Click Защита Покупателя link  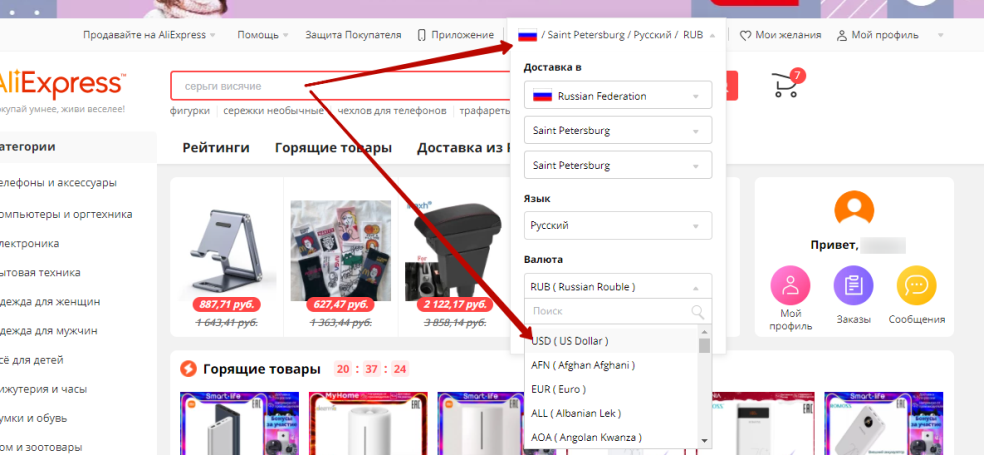(x=353, y=35)
